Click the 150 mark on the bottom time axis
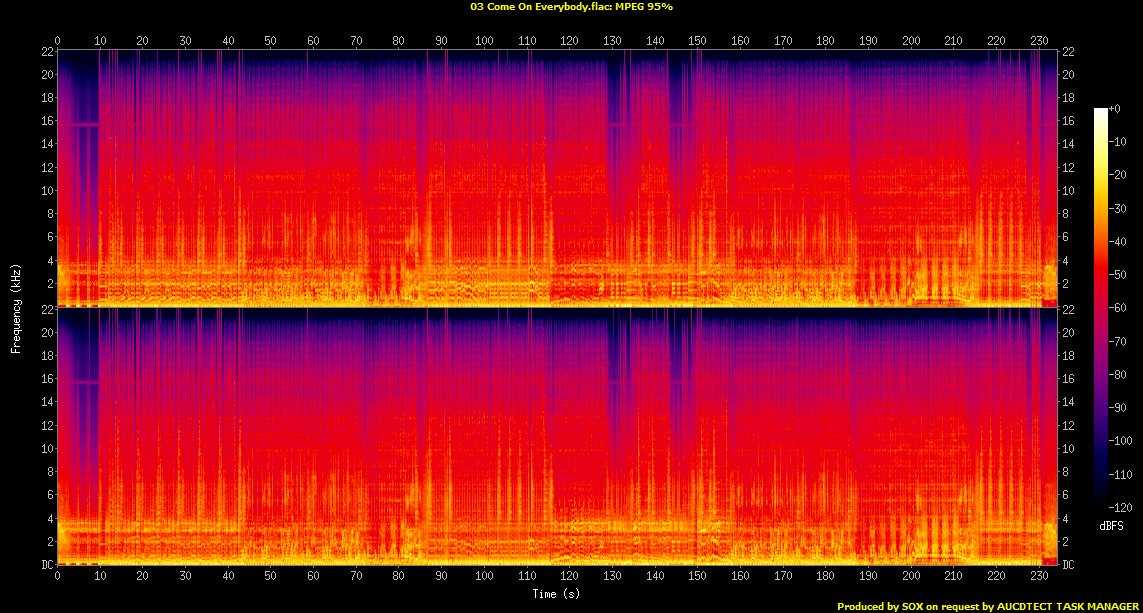This screenshot has width=1143, height=613. [697, 577]
